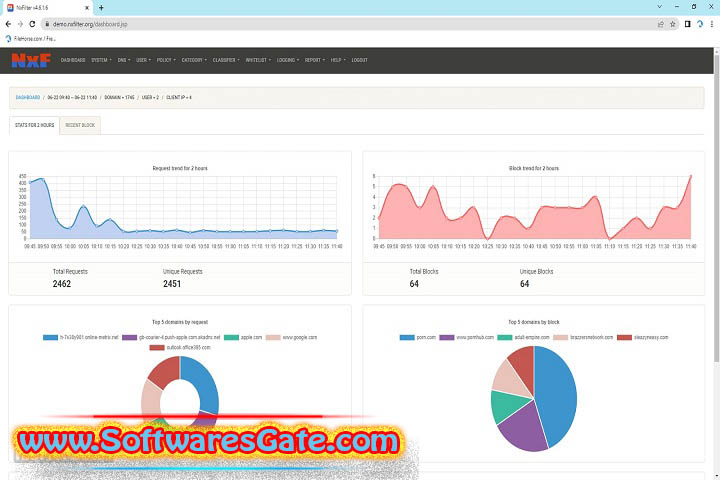Screen dimensions: 720x480
Task: Toggle the pink www.google.com legend swatch
Action: [x=273, y=338]
